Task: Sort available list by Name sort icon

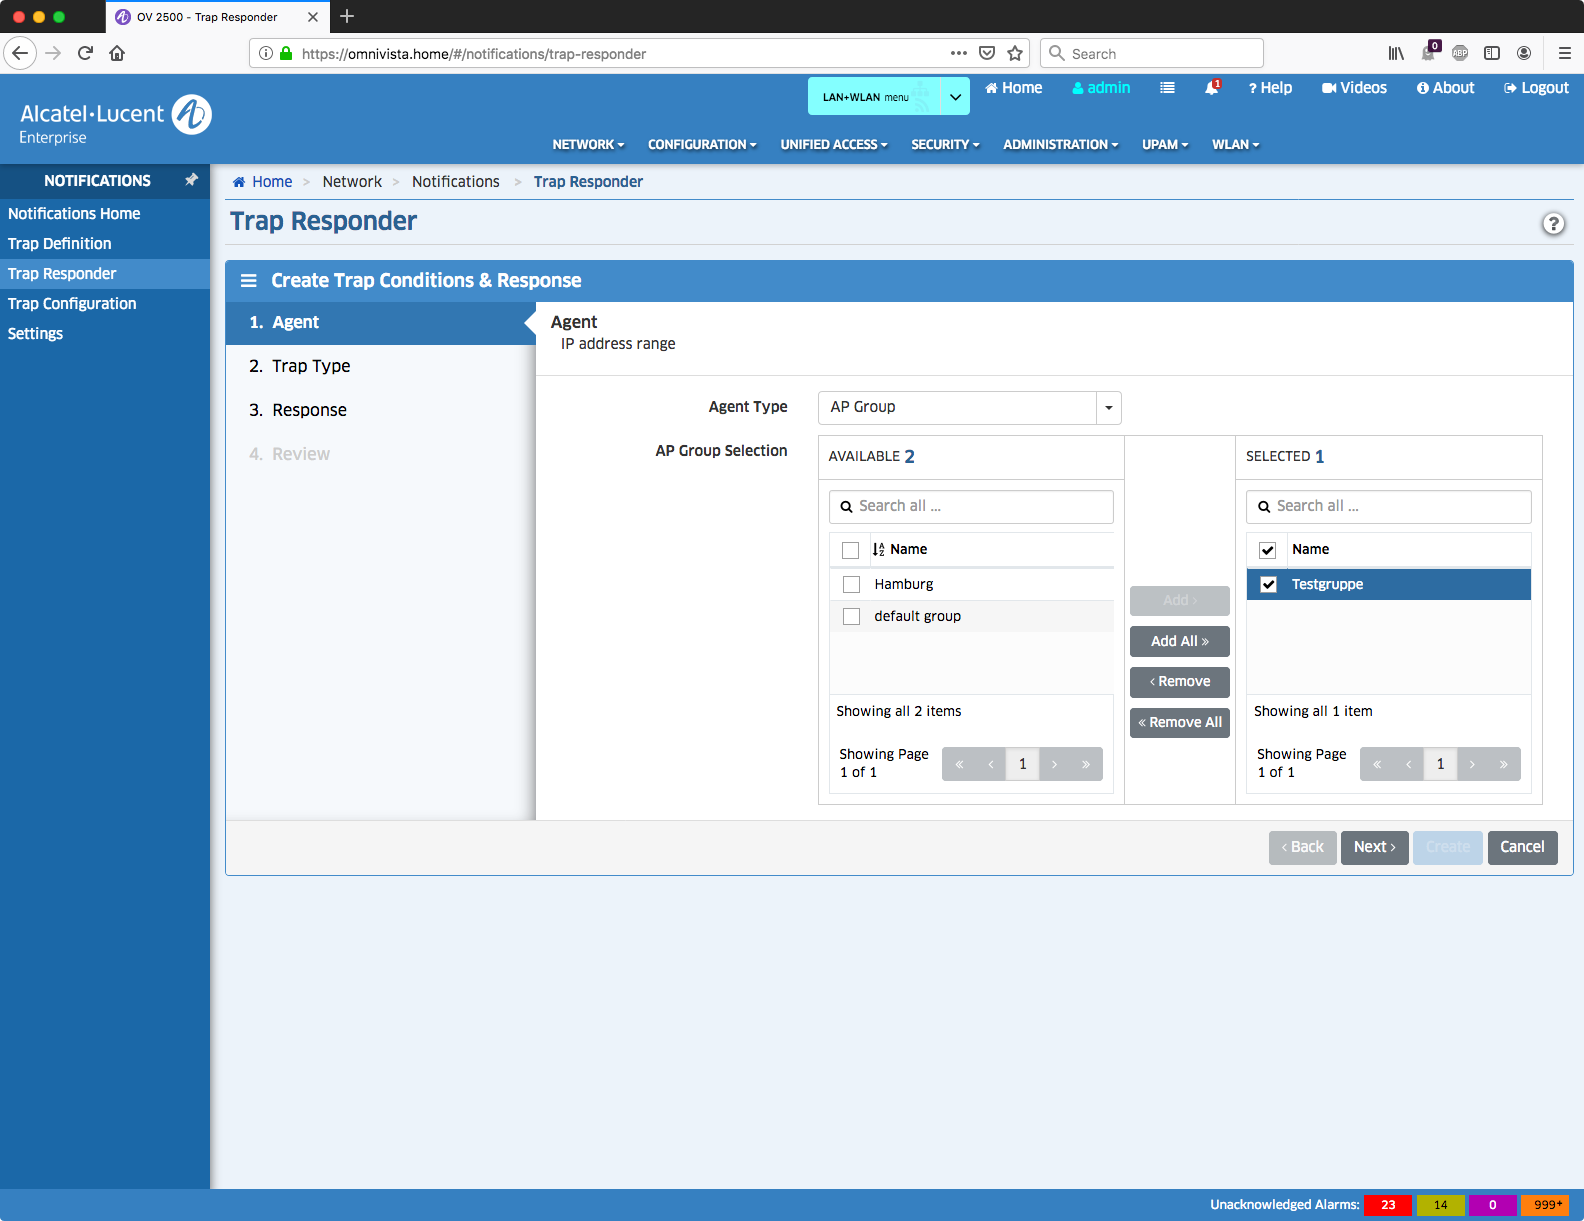Action: click(x=878, y=550)
